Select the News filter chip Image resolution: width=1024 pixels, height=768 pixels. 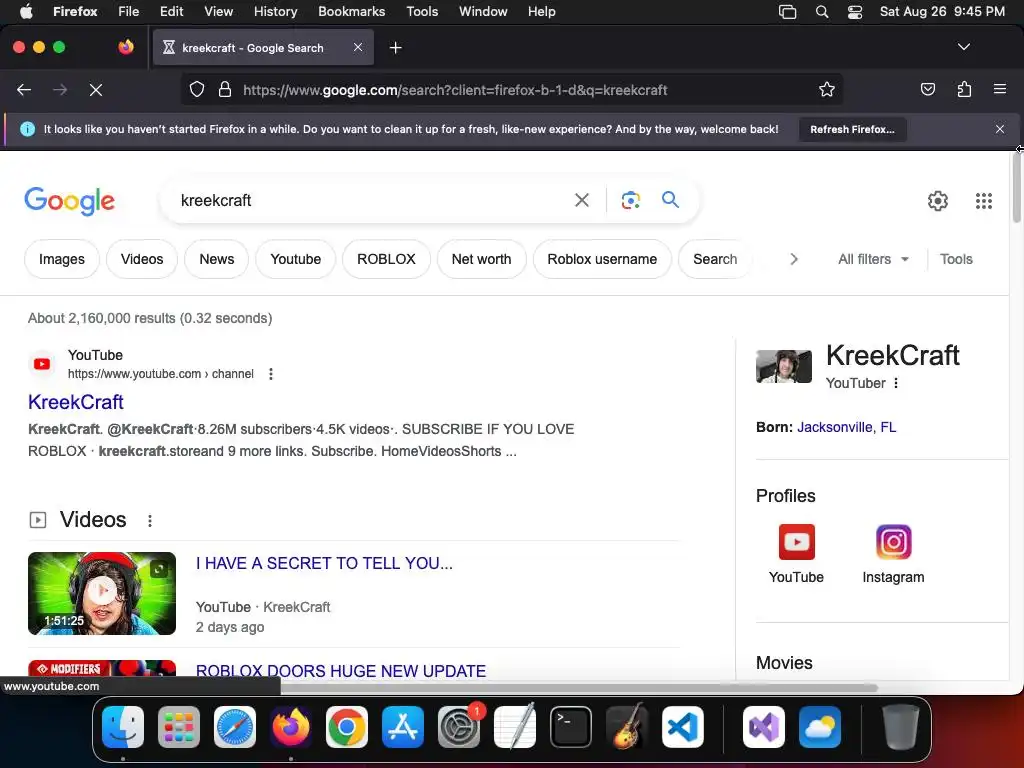click(216, 259)
